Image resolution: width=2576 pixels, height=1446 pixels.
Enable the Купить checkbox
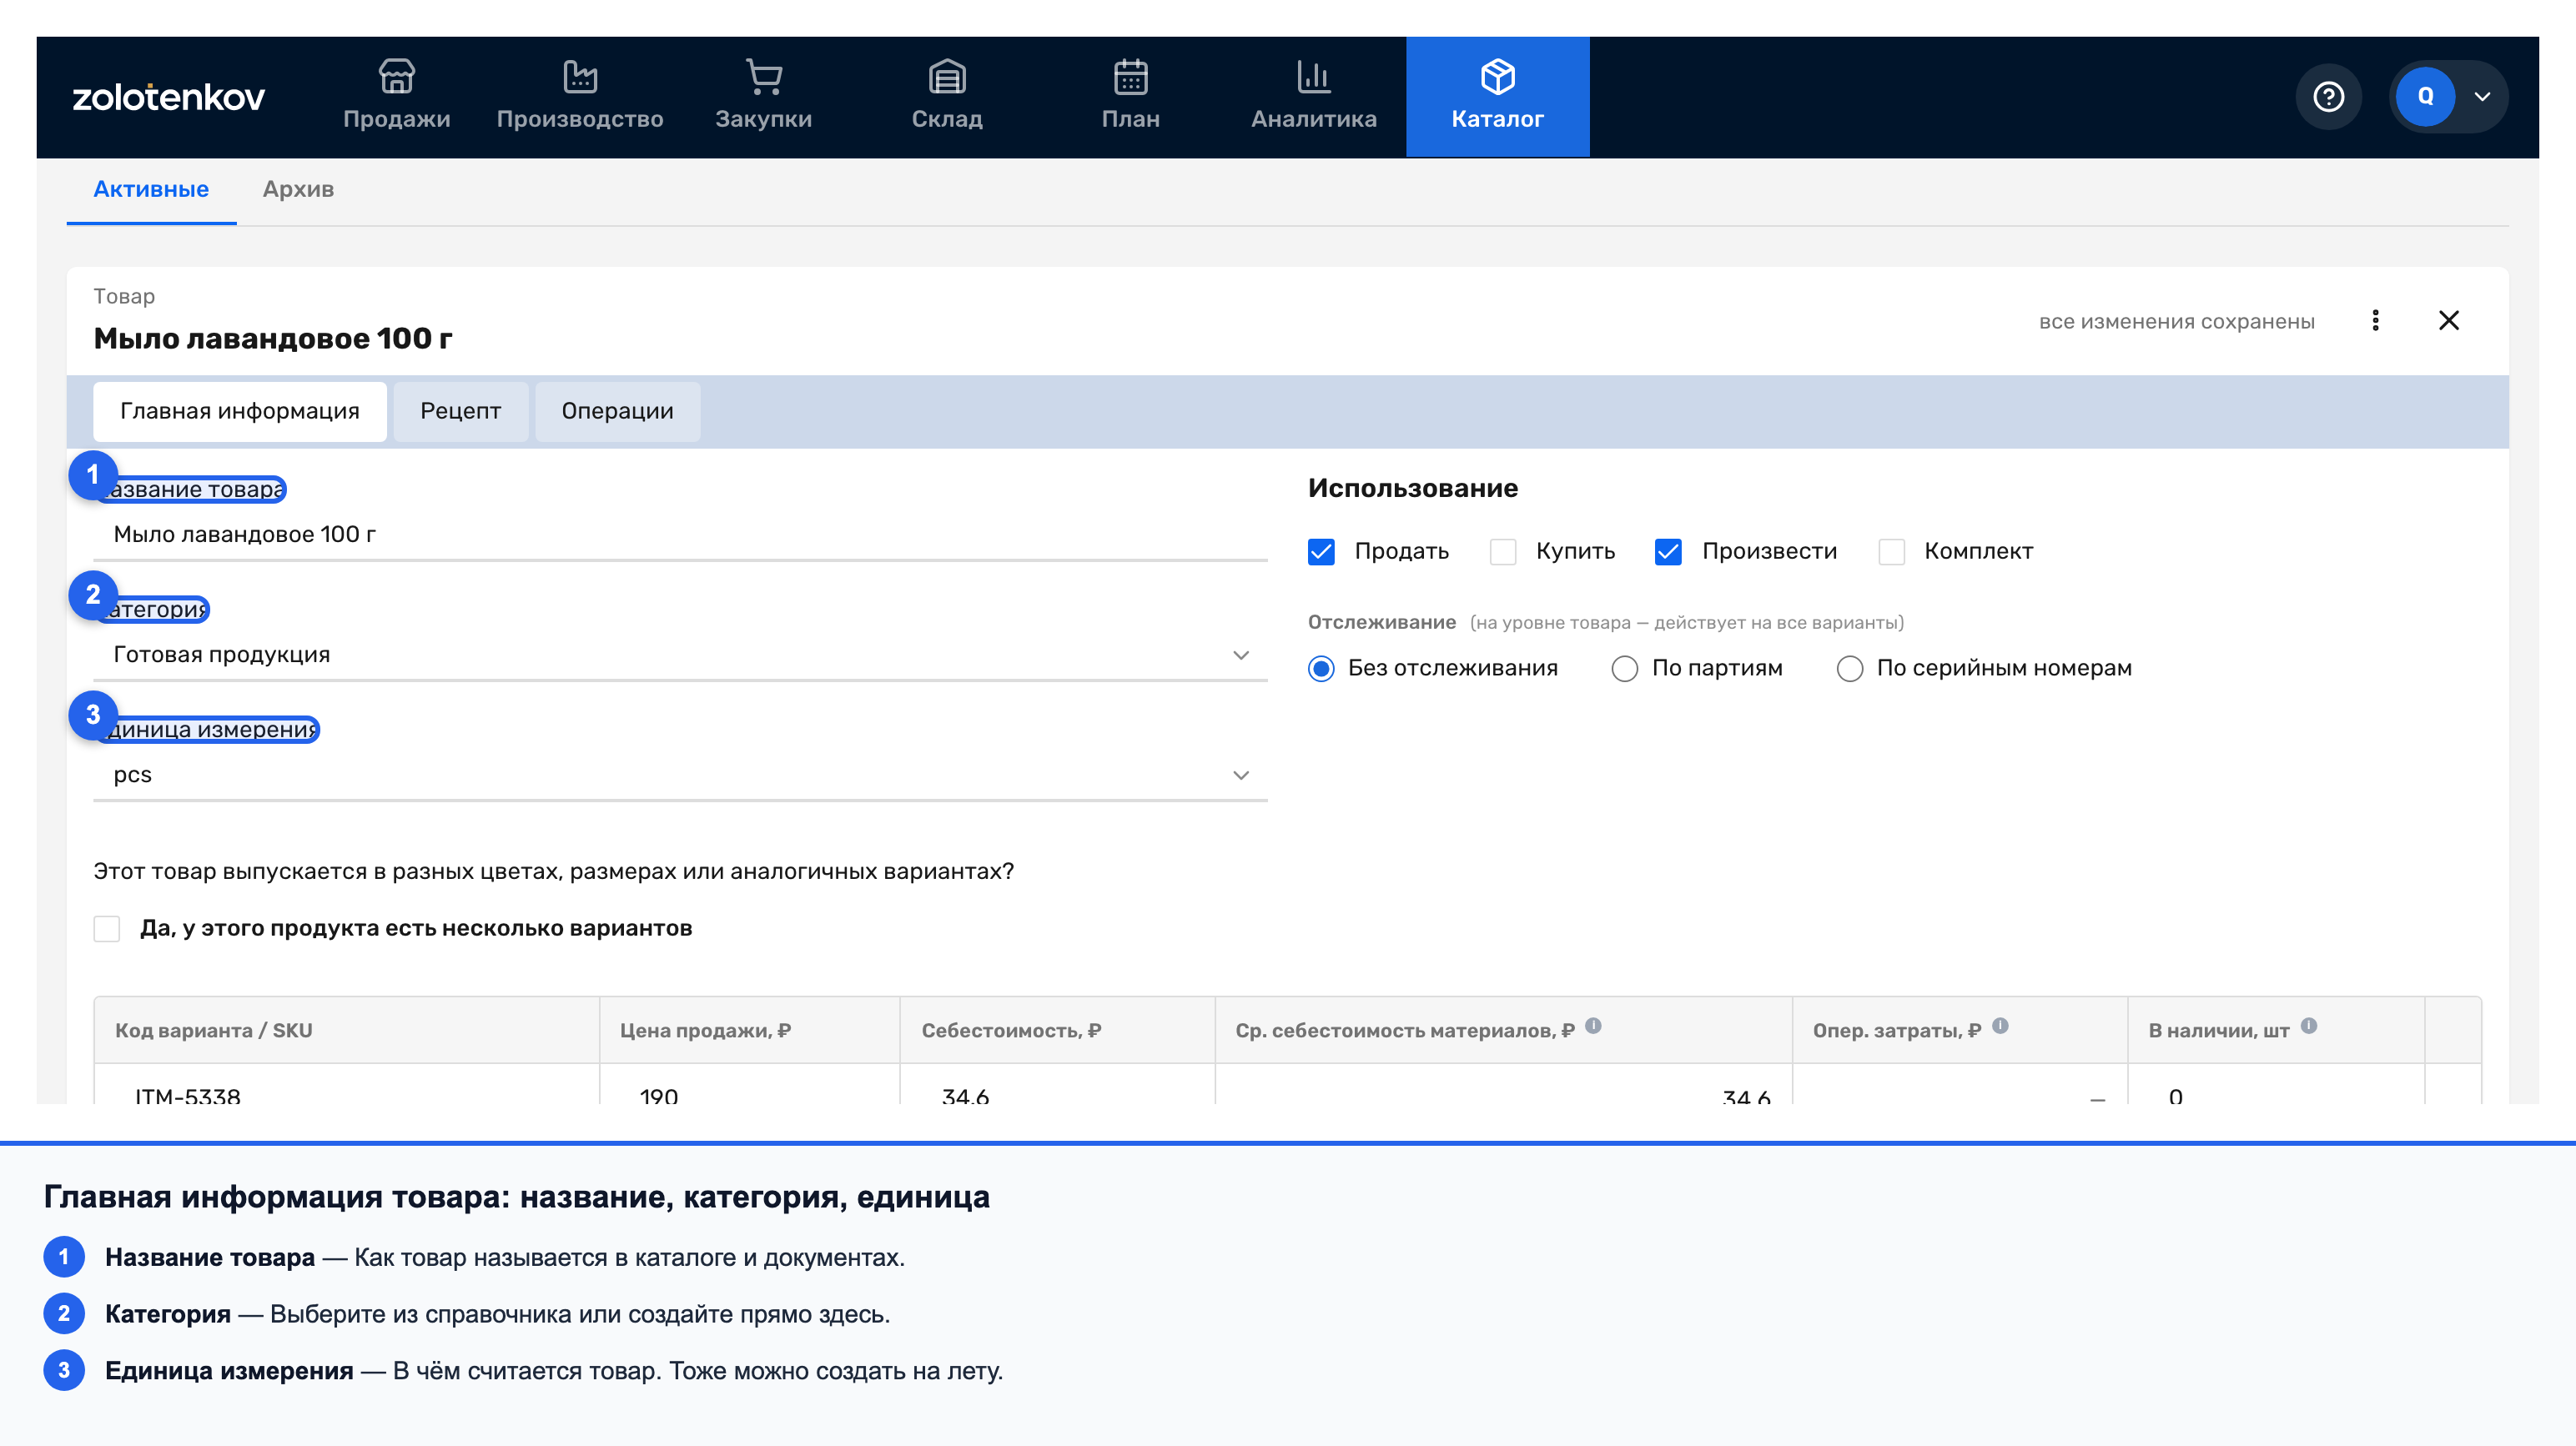[1503, 552]
